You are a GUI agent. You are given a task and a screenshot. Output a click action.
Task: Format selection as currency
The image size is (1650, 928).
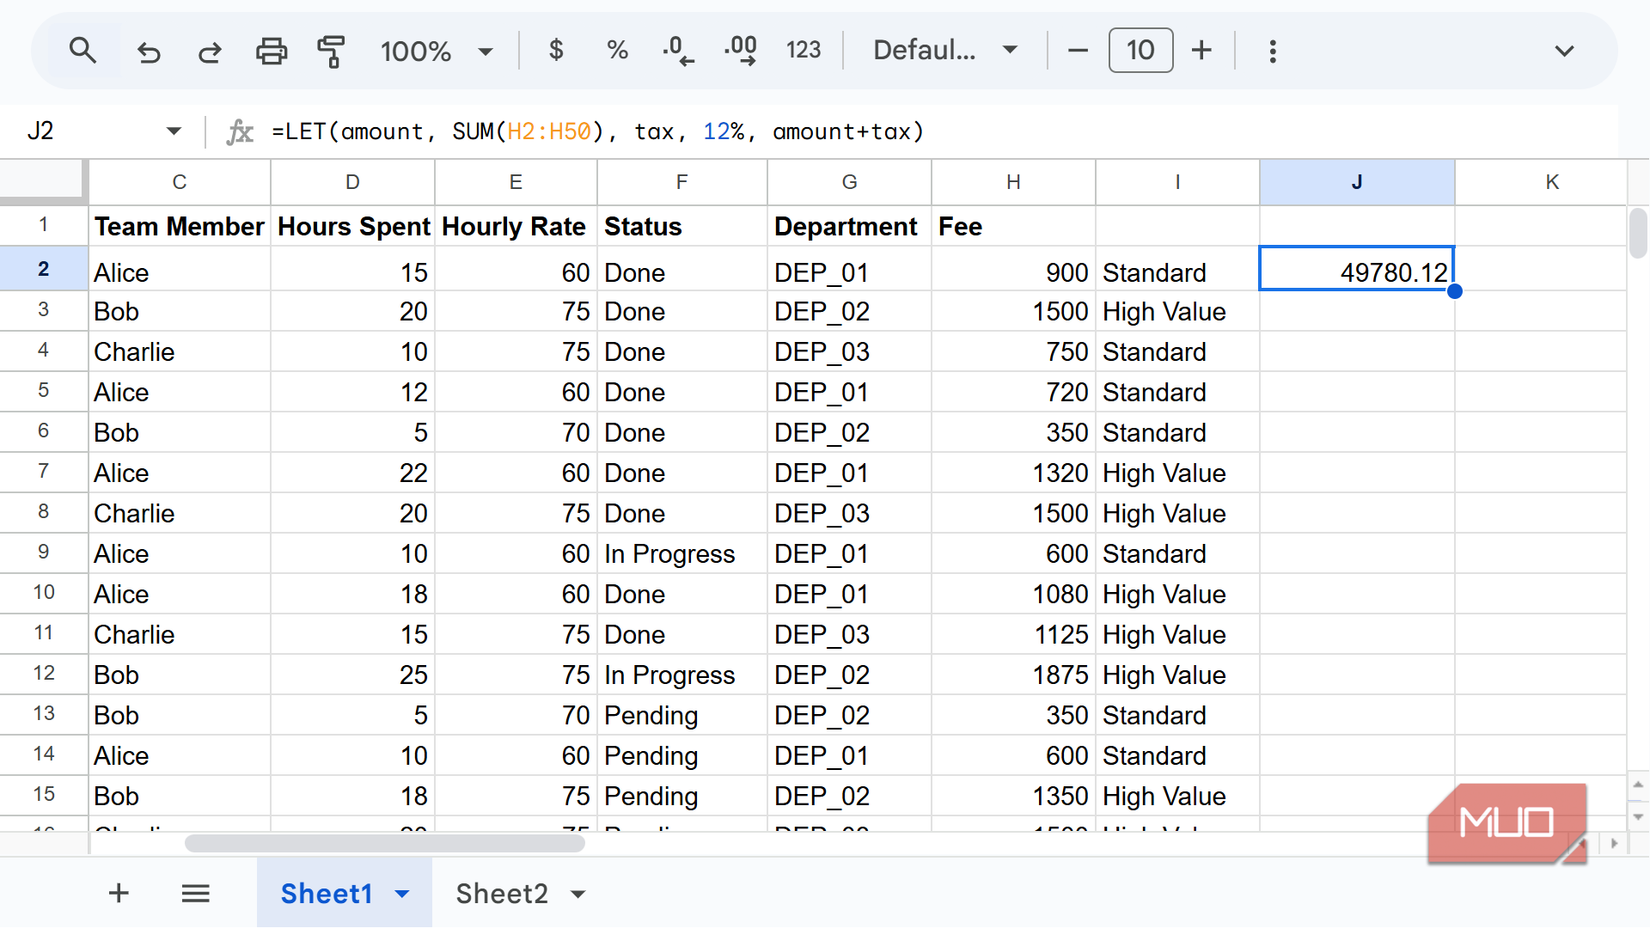click(556, 50)
